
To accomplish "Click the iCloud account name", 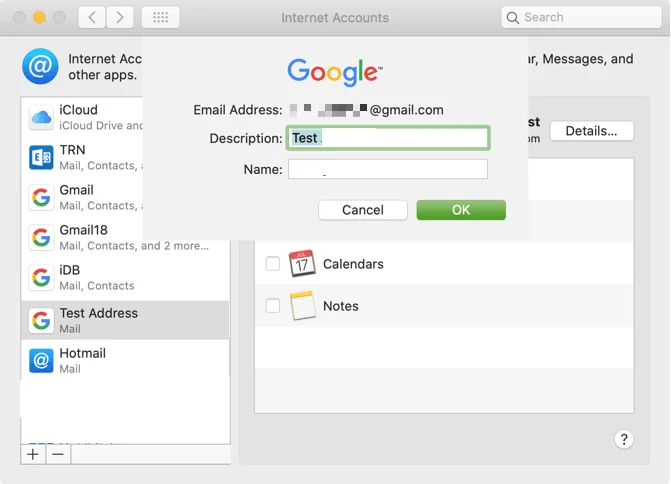I will (78, 110).
